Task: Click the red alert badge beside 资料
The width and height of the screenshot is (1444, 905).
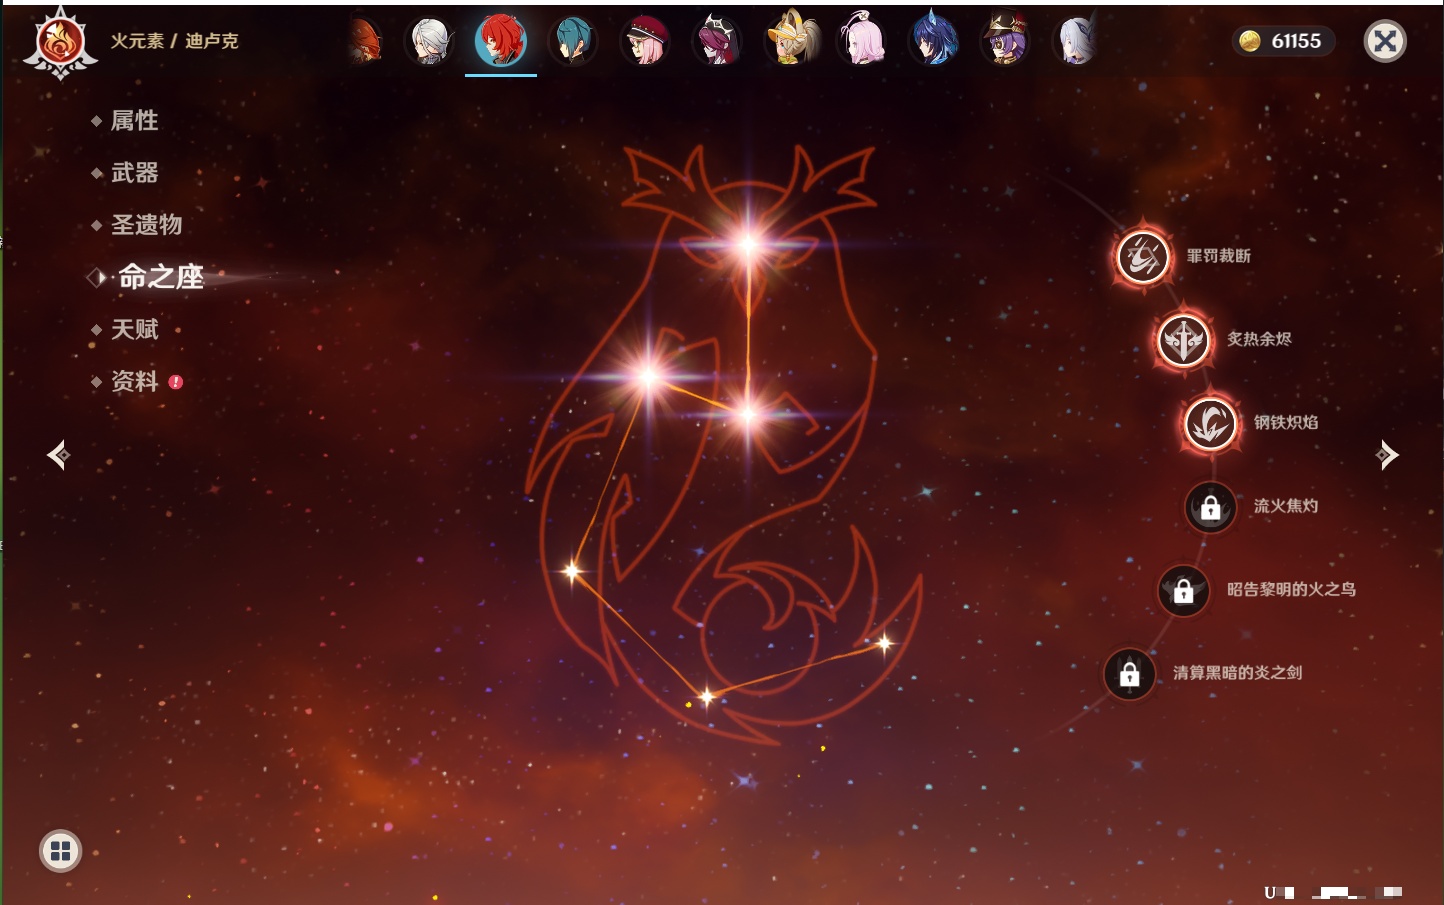Action: (176, 382)
